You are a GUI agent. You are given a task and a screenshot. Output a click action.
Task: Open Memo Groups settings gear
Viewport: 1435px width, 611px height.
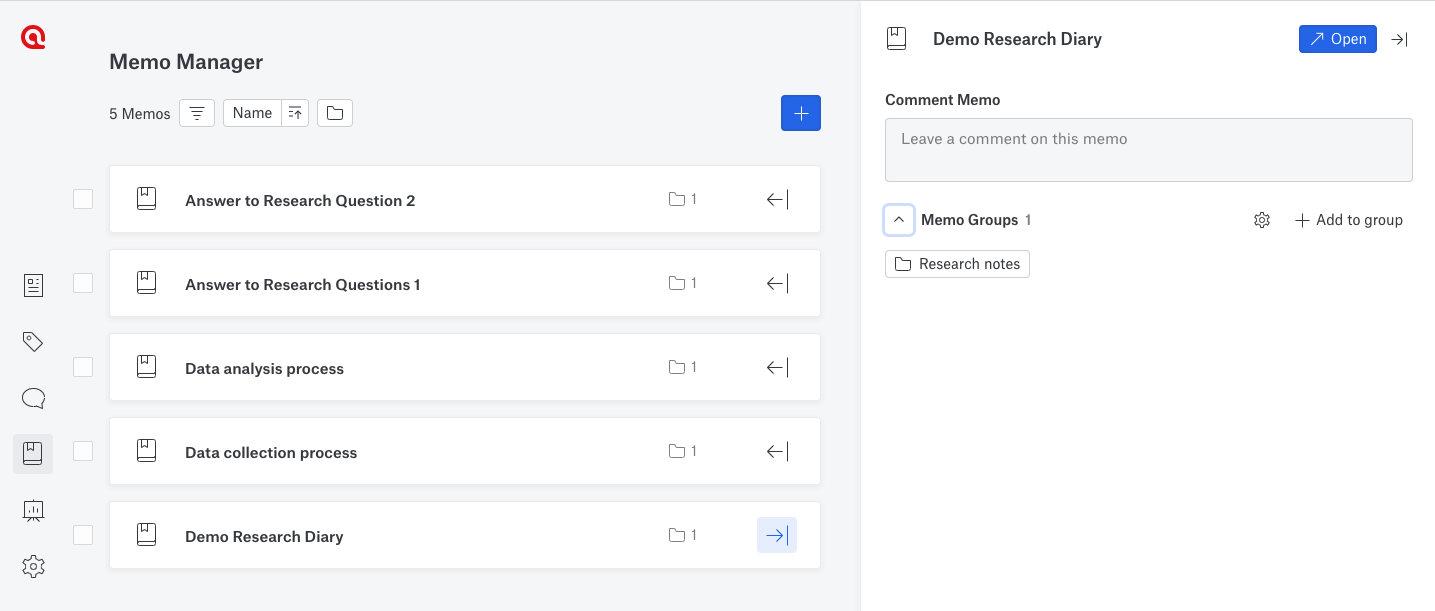click(x=1261, y=219)
